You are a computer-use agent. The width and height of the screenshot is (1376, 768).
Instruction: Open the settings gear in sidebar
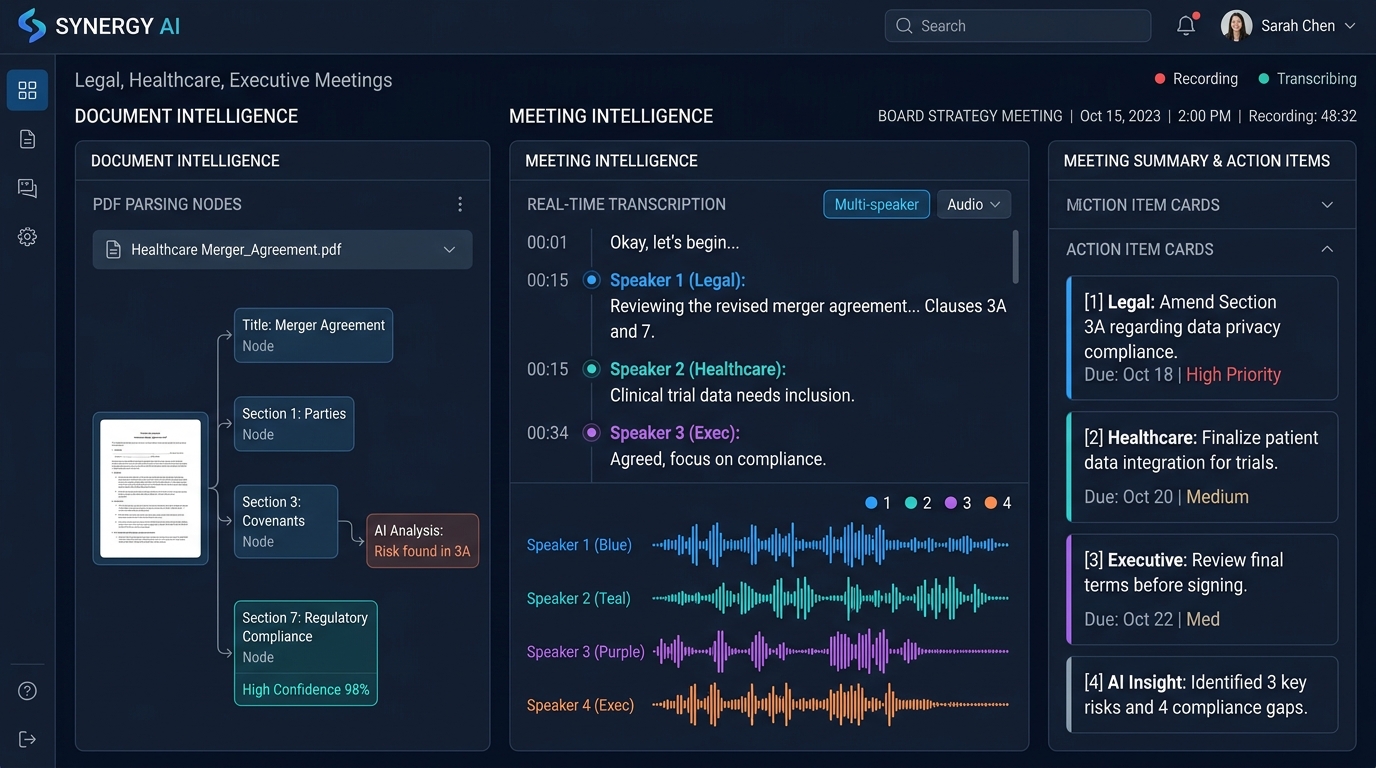click(27, 237)
